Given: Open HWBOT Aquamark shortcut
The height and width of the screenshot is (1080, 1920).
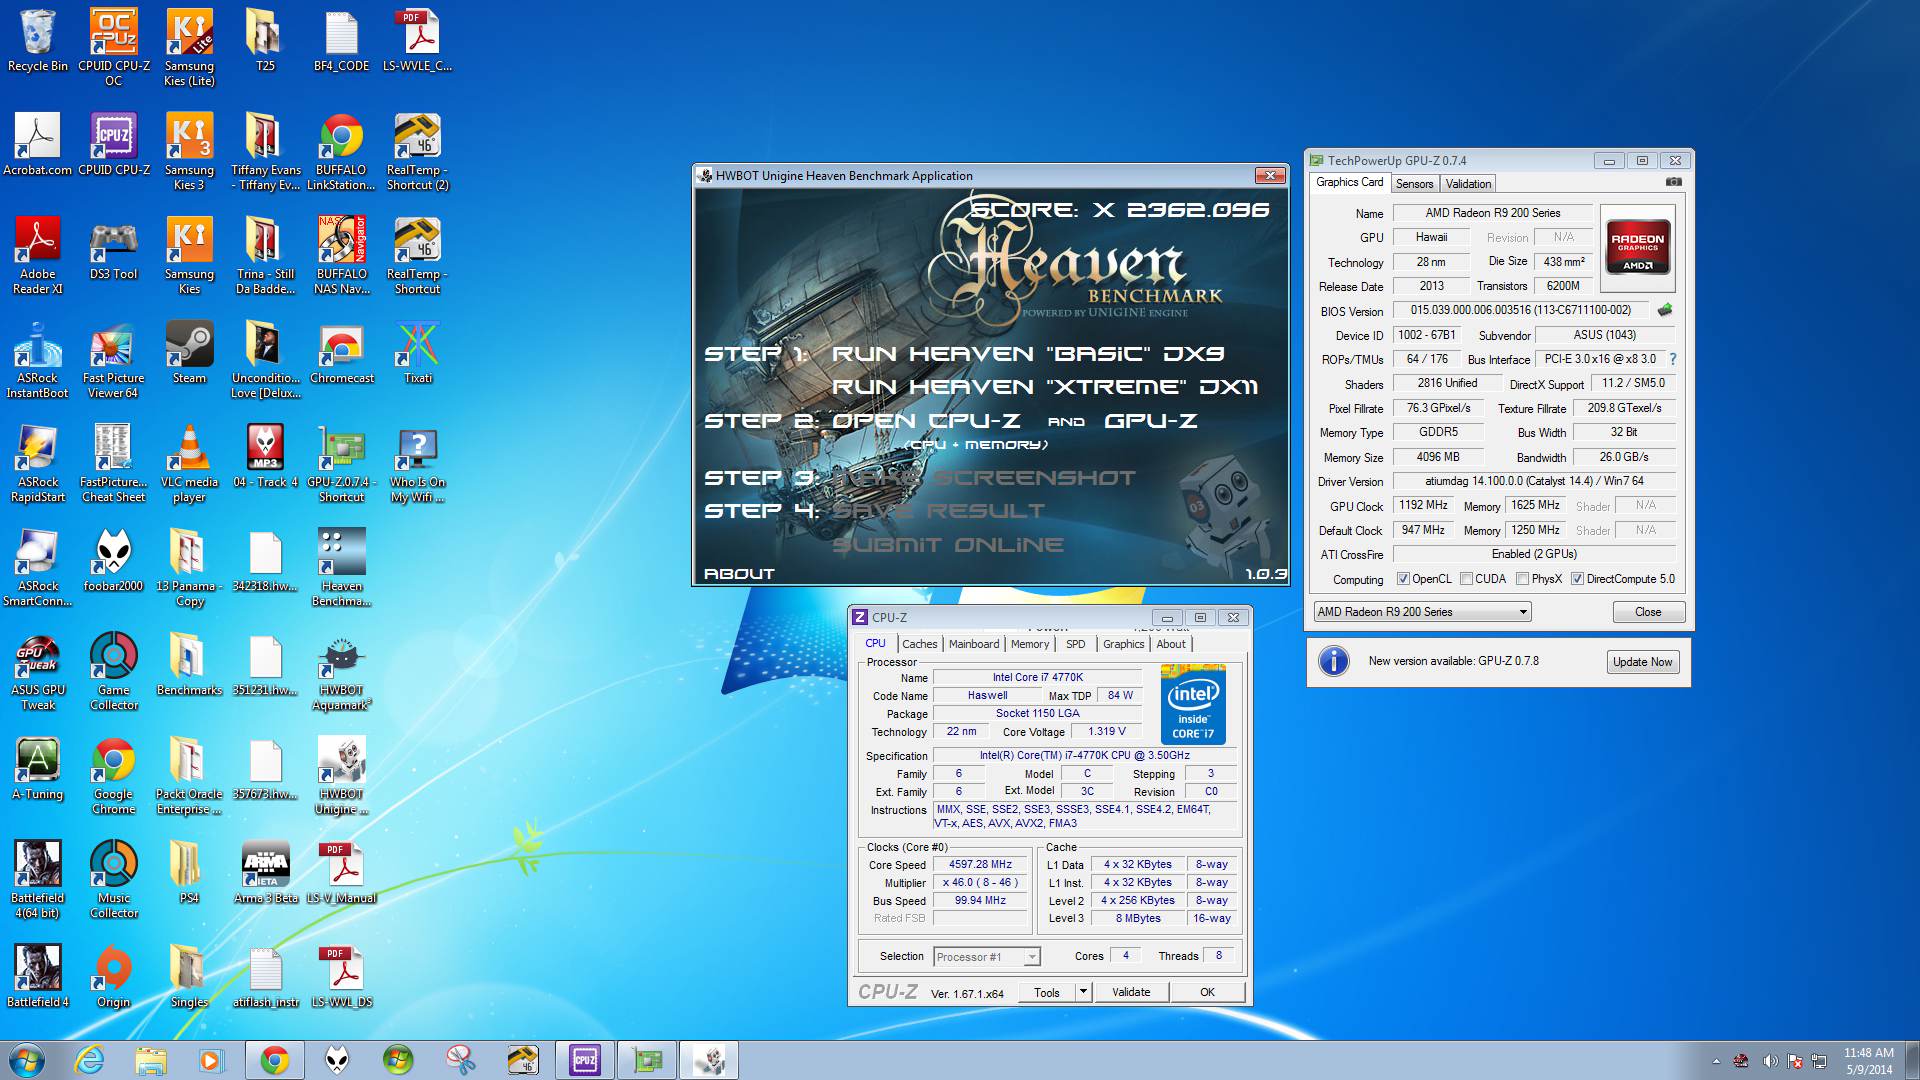Looking at the screenshot, I should (x=341, y=671).
